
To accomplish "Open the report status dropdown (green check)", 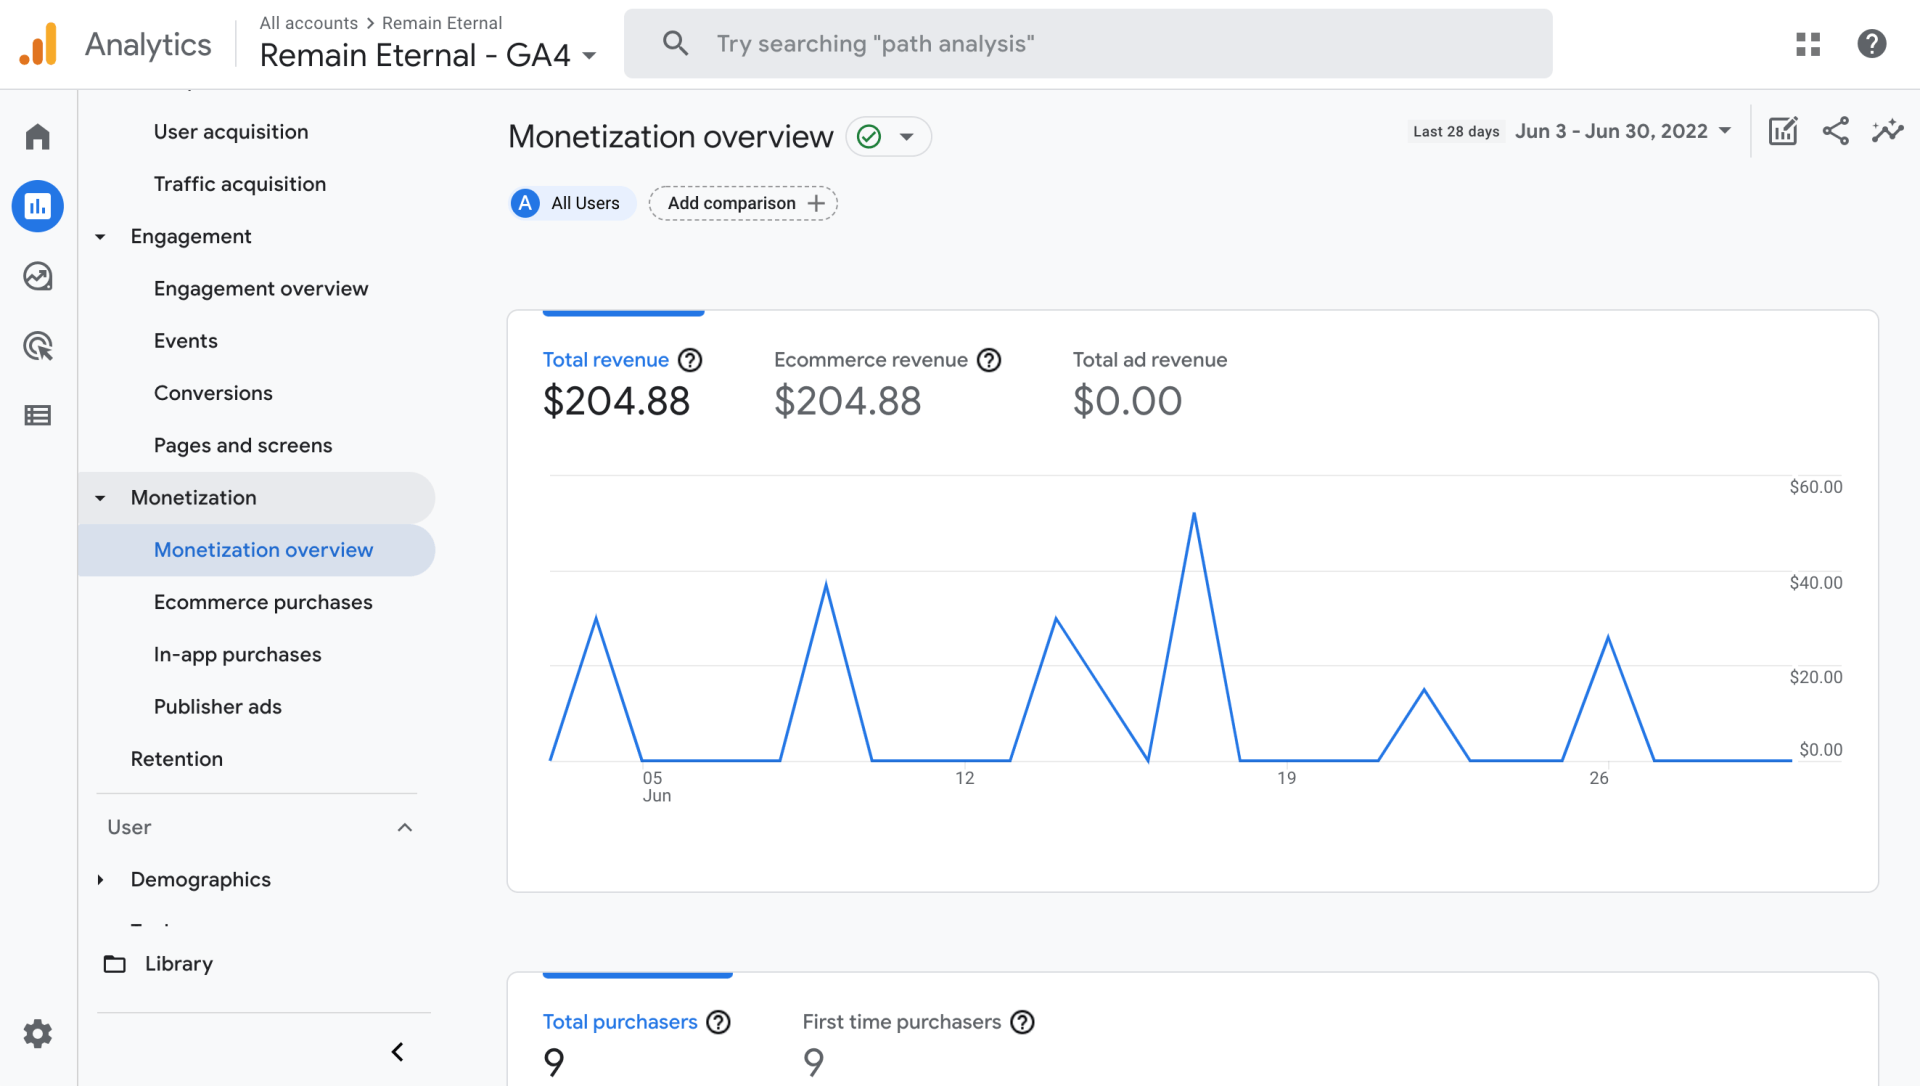I will (x=888, y=137).
